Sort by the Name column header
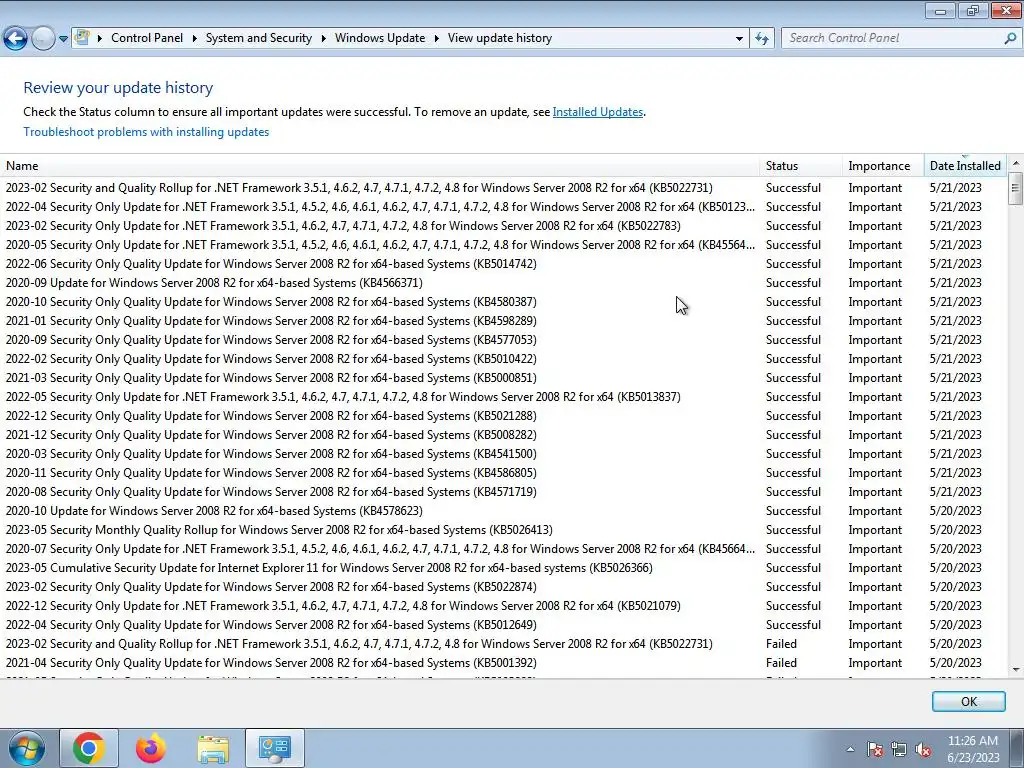1024x768 pixels. pyautogui.click(x=379, y=166)
